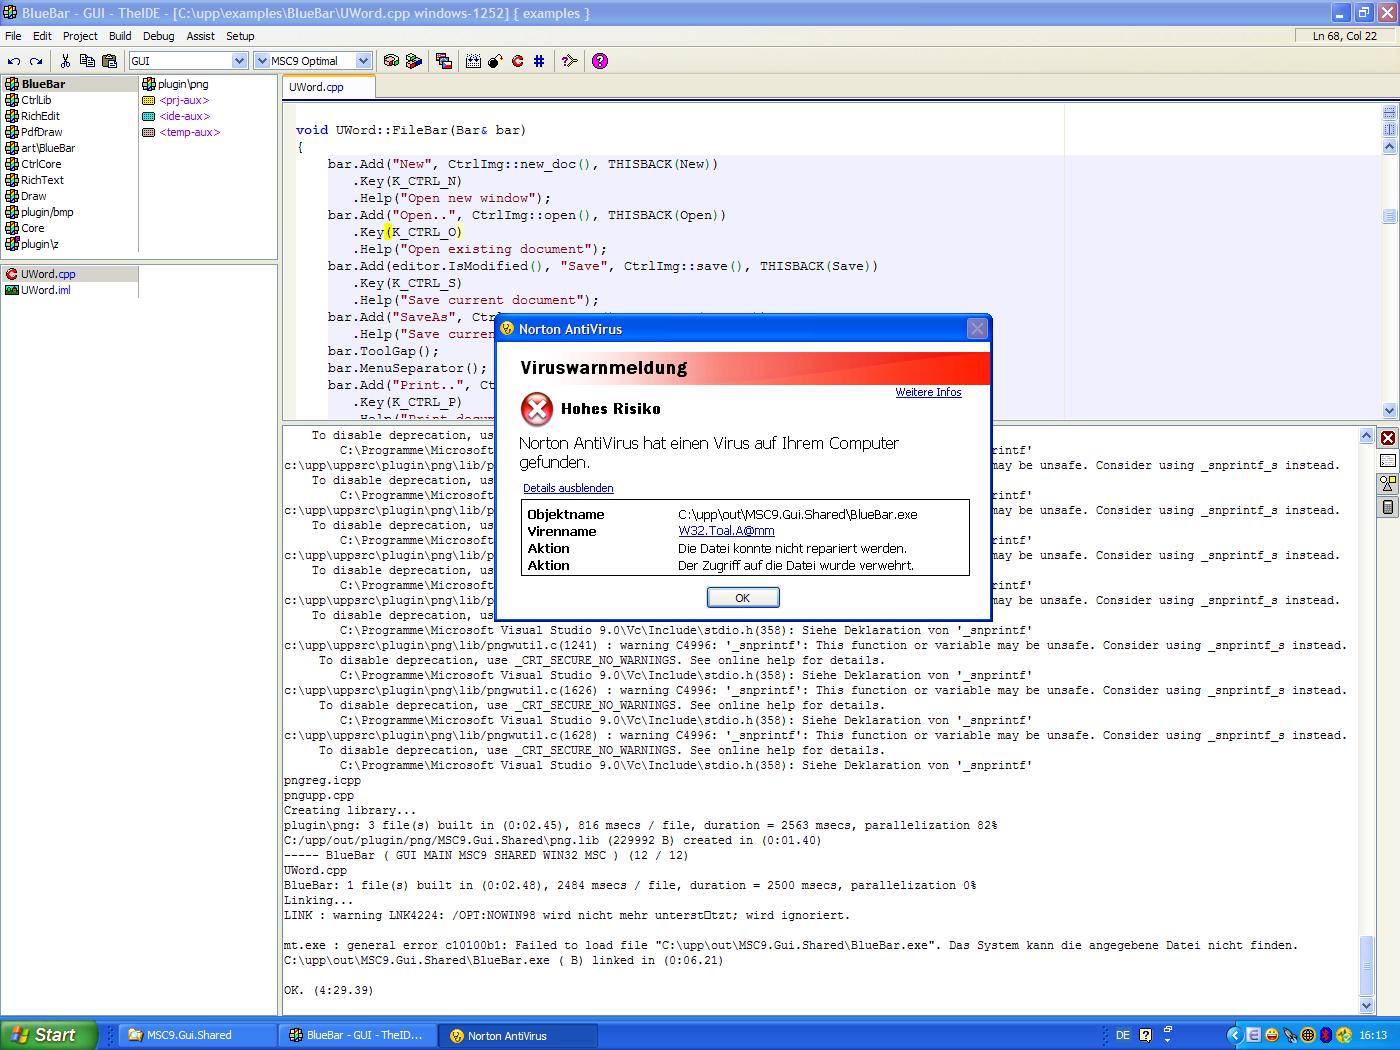Viewport: 1400px width, 1050px height.
Task: Click the red X icon beside the console
Action: pos(1388,438)
